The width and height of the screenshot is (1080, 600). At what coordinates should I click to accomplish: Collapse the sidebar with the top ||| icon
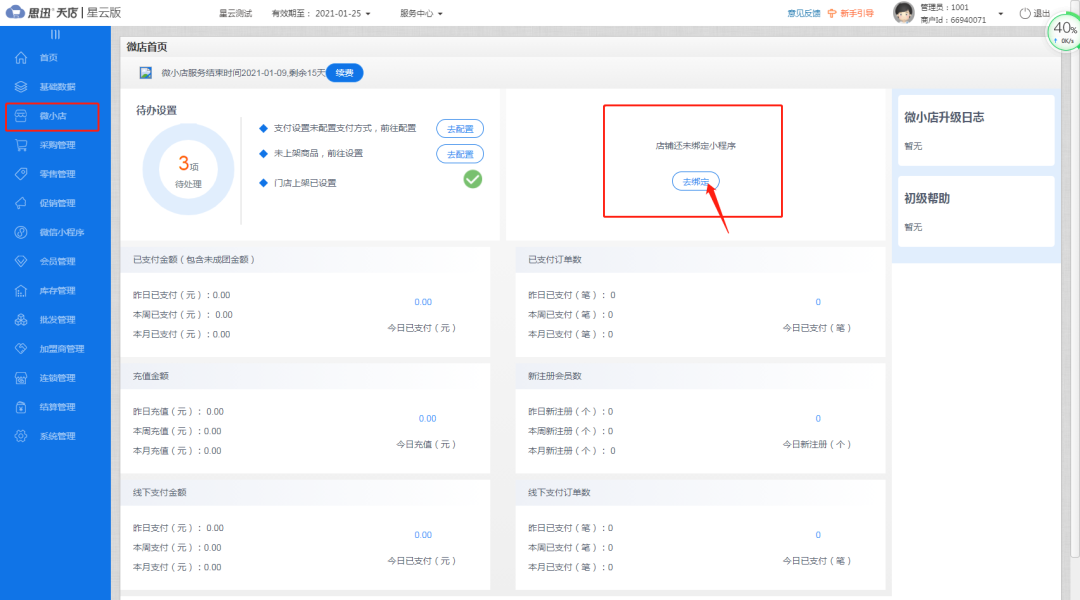pyautogui.click(x=55, y=33)
